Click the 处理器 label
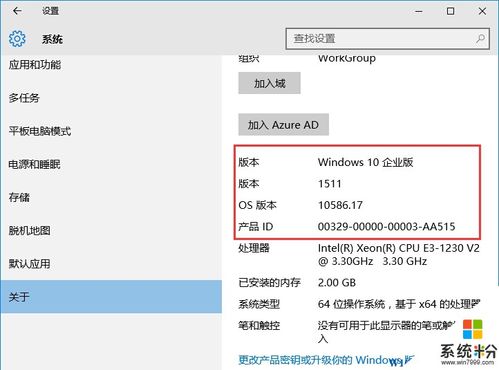 pos(254,248)
